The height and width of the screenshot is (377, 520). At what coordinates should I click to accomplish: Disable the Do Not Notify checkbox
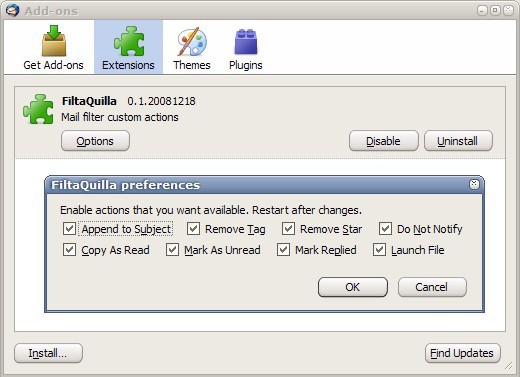click(x=385, y=229)
